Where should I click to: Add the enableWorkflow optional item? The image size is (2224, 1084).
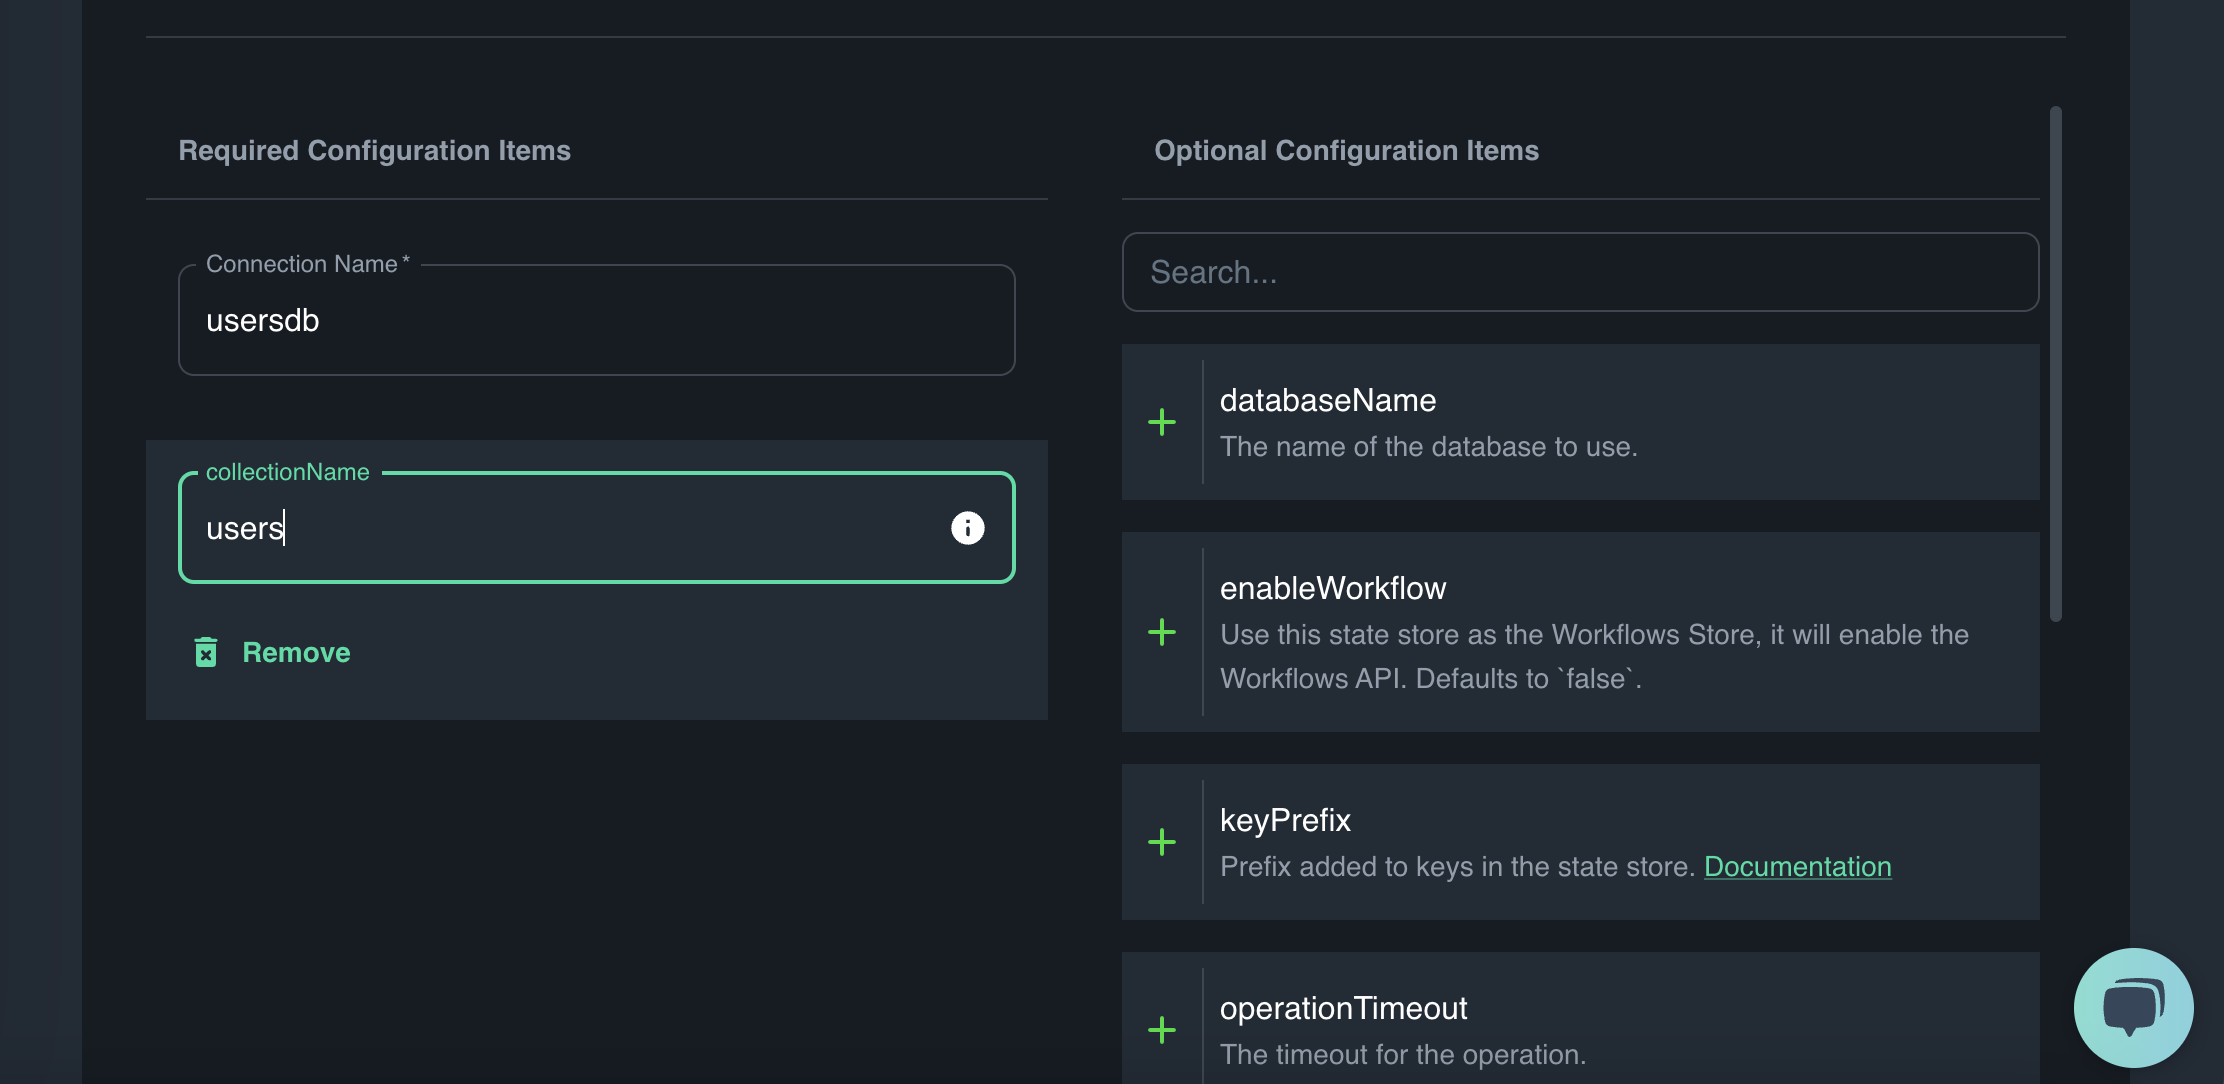[x=1161, y=632]
